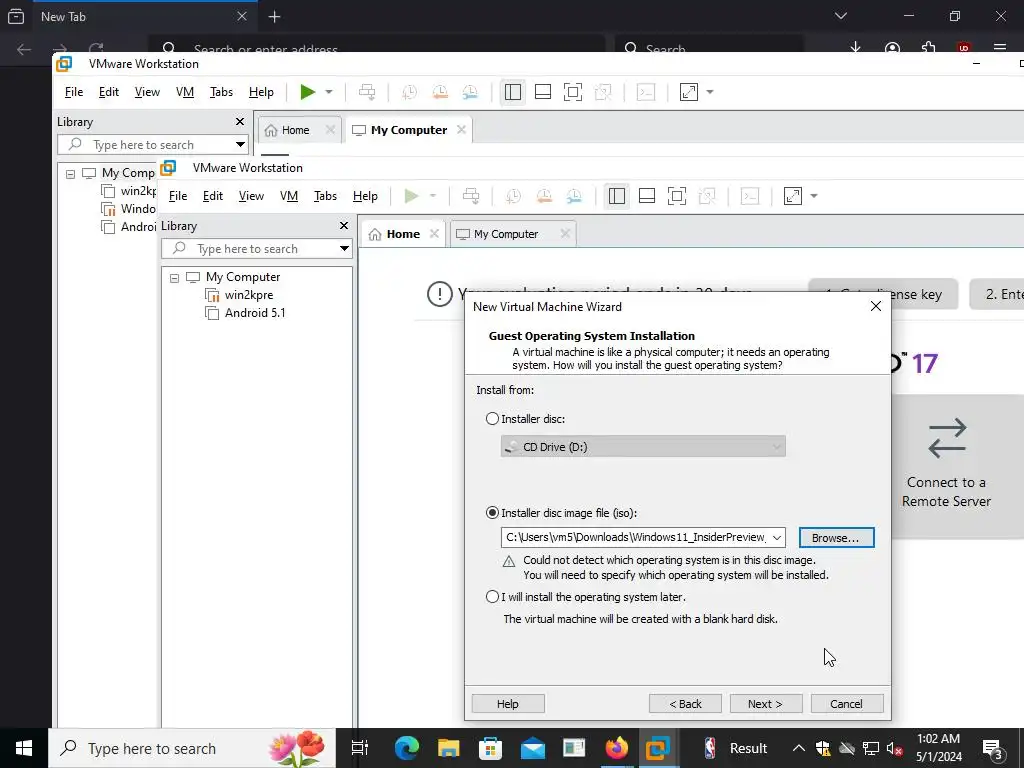
Task: Open Firefox from taskbar
Action: click(616, 748)
